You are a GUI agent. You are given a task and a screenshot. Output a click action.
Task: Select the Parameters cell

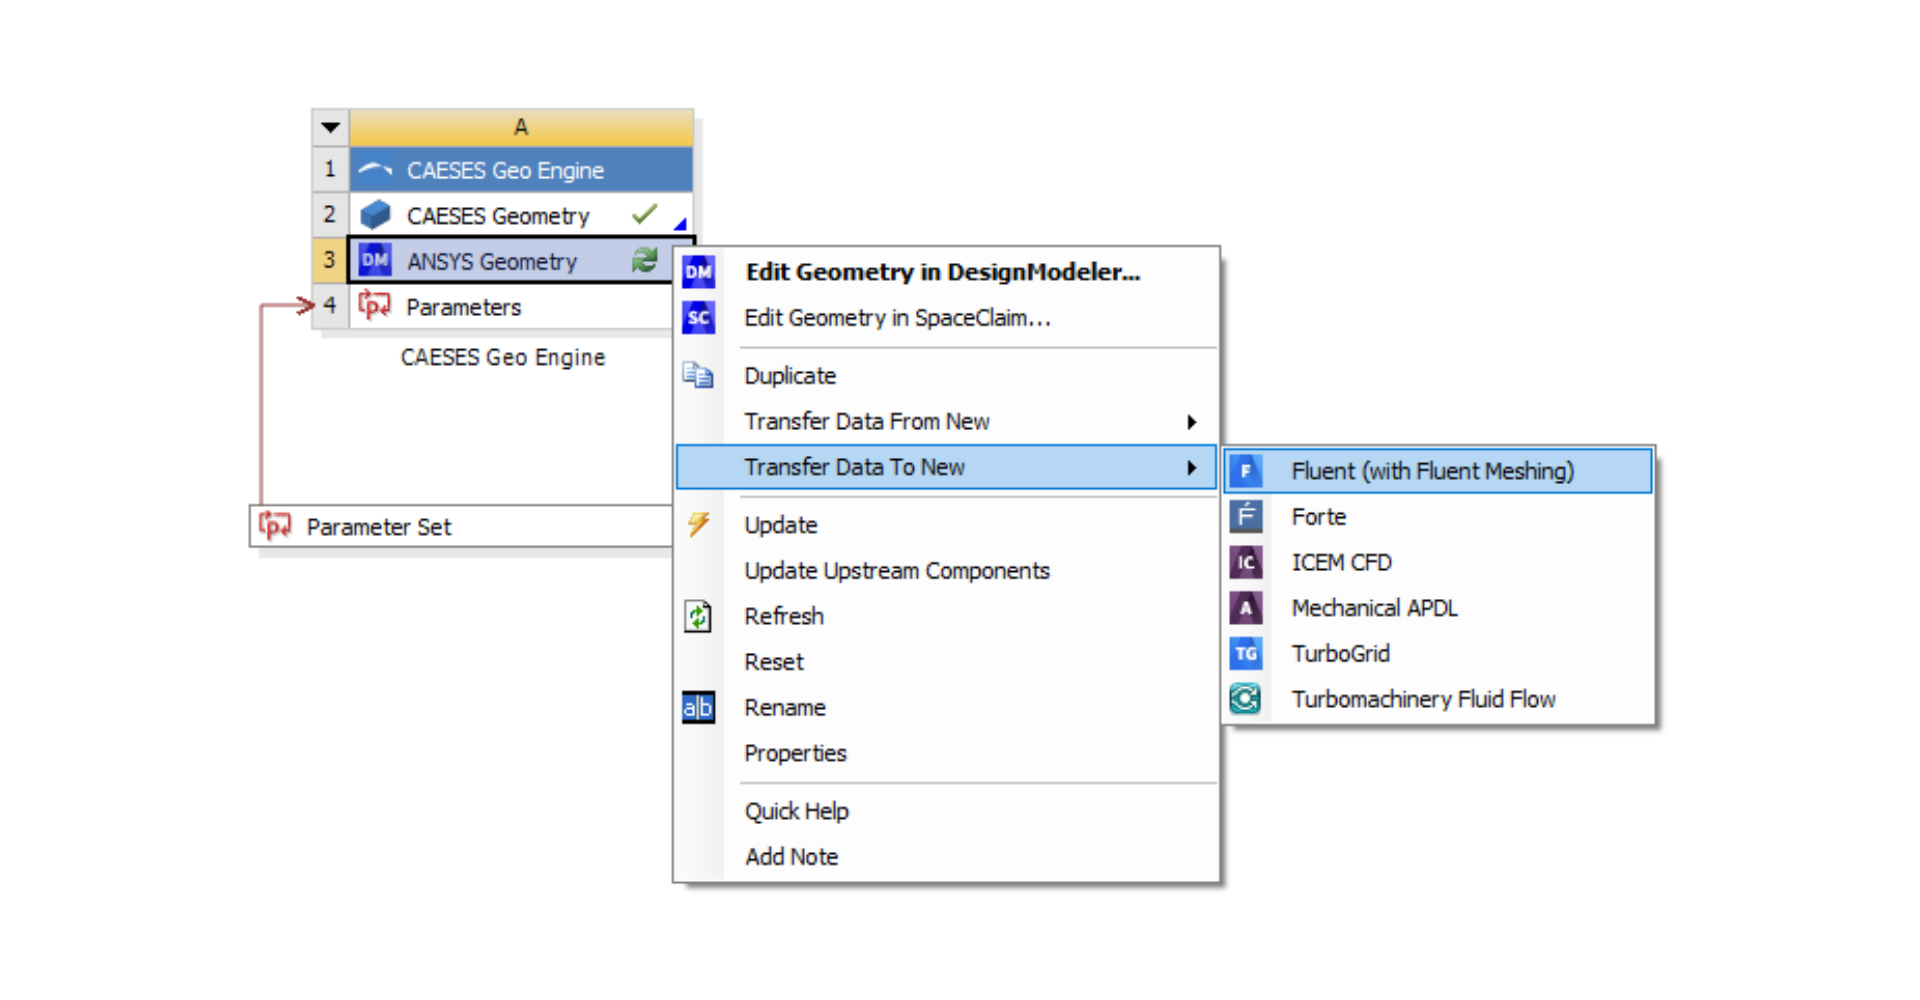[512, 306]
